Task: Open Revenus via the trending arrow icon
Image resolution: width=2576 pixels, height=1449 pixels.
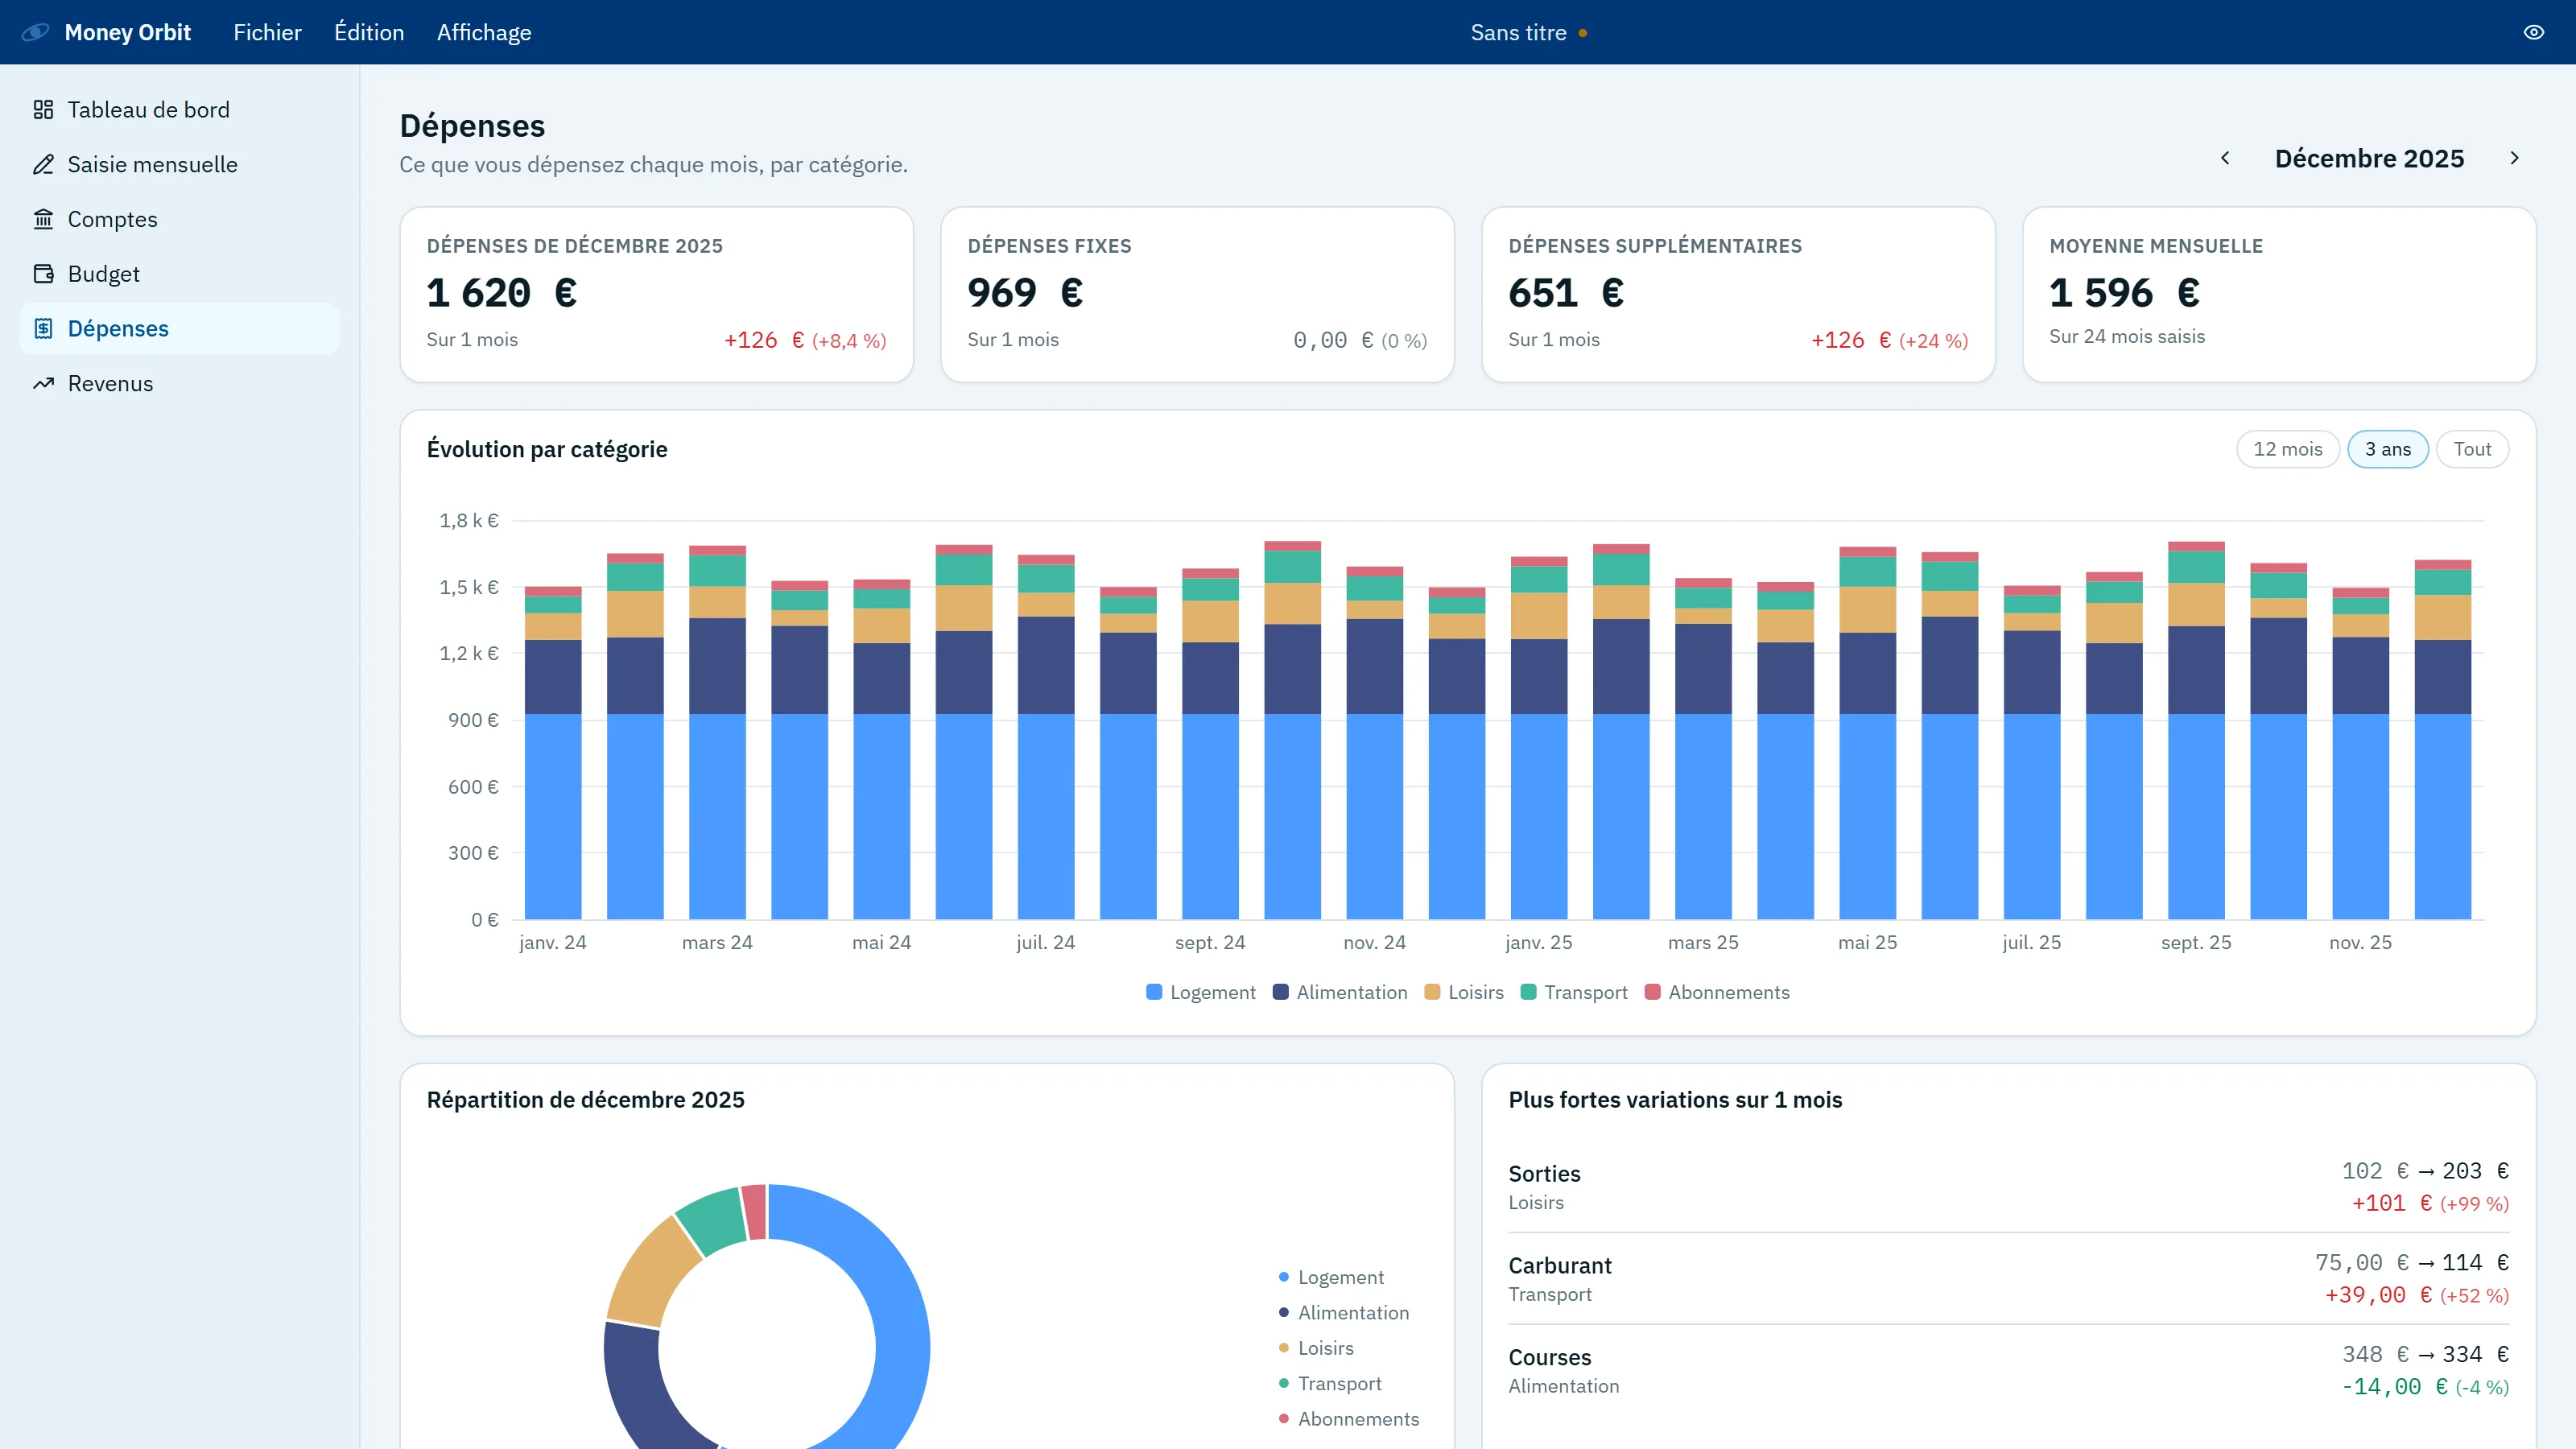Action: pyautogui.click(x=43, y=383)
